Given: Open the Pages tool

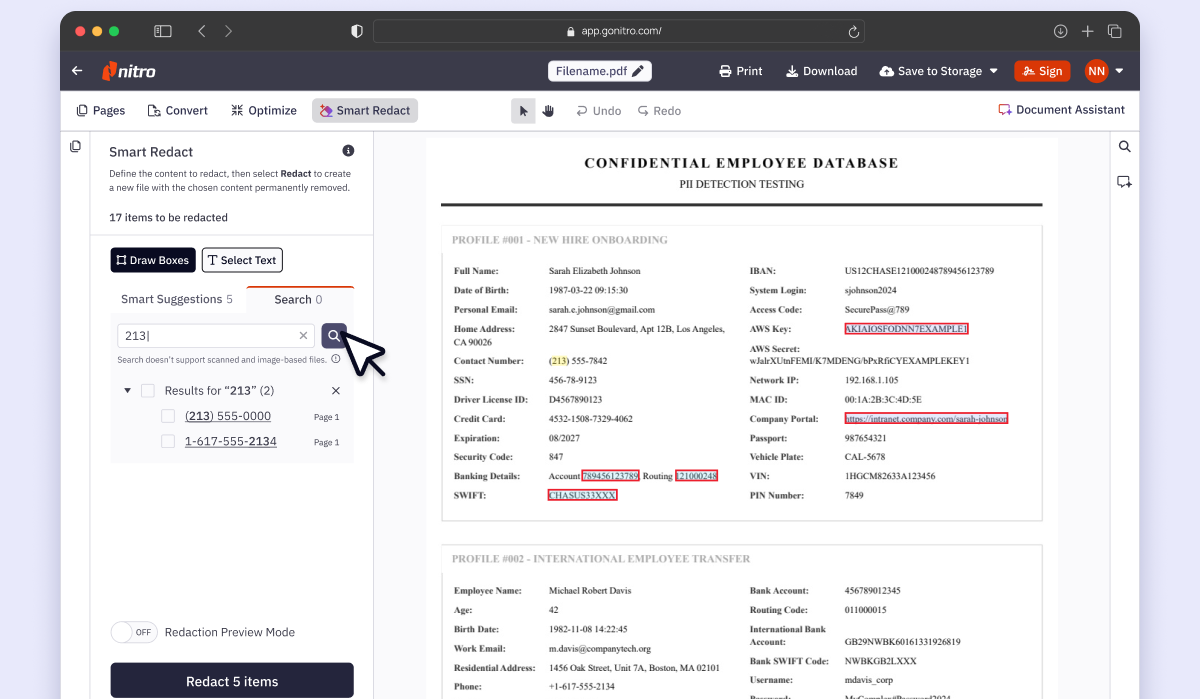Looking at the screenshot, I should pos(101,111).
